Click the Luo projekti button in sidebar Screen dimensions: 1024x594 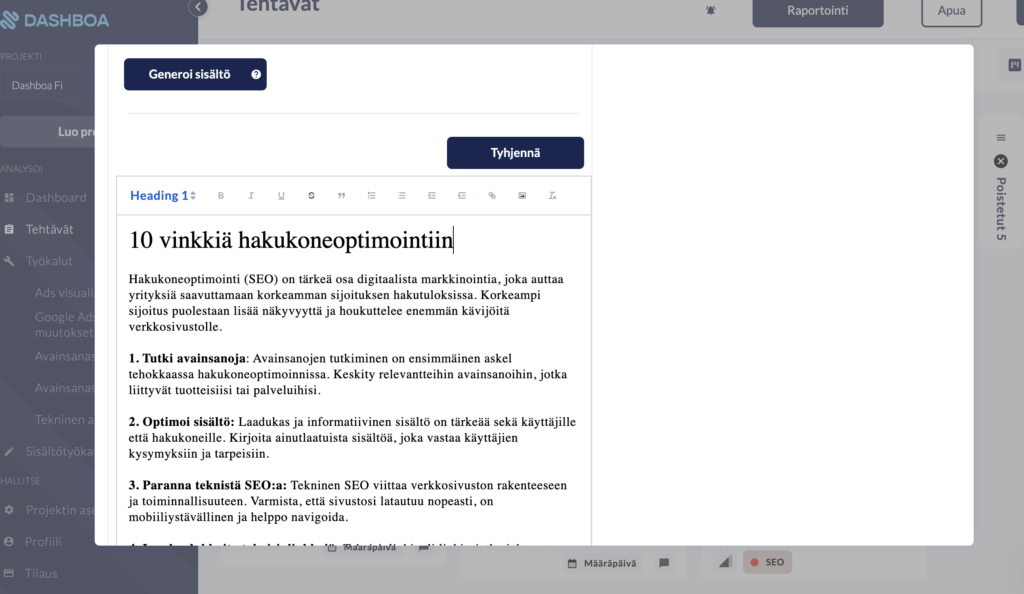[x=48, y=132]
